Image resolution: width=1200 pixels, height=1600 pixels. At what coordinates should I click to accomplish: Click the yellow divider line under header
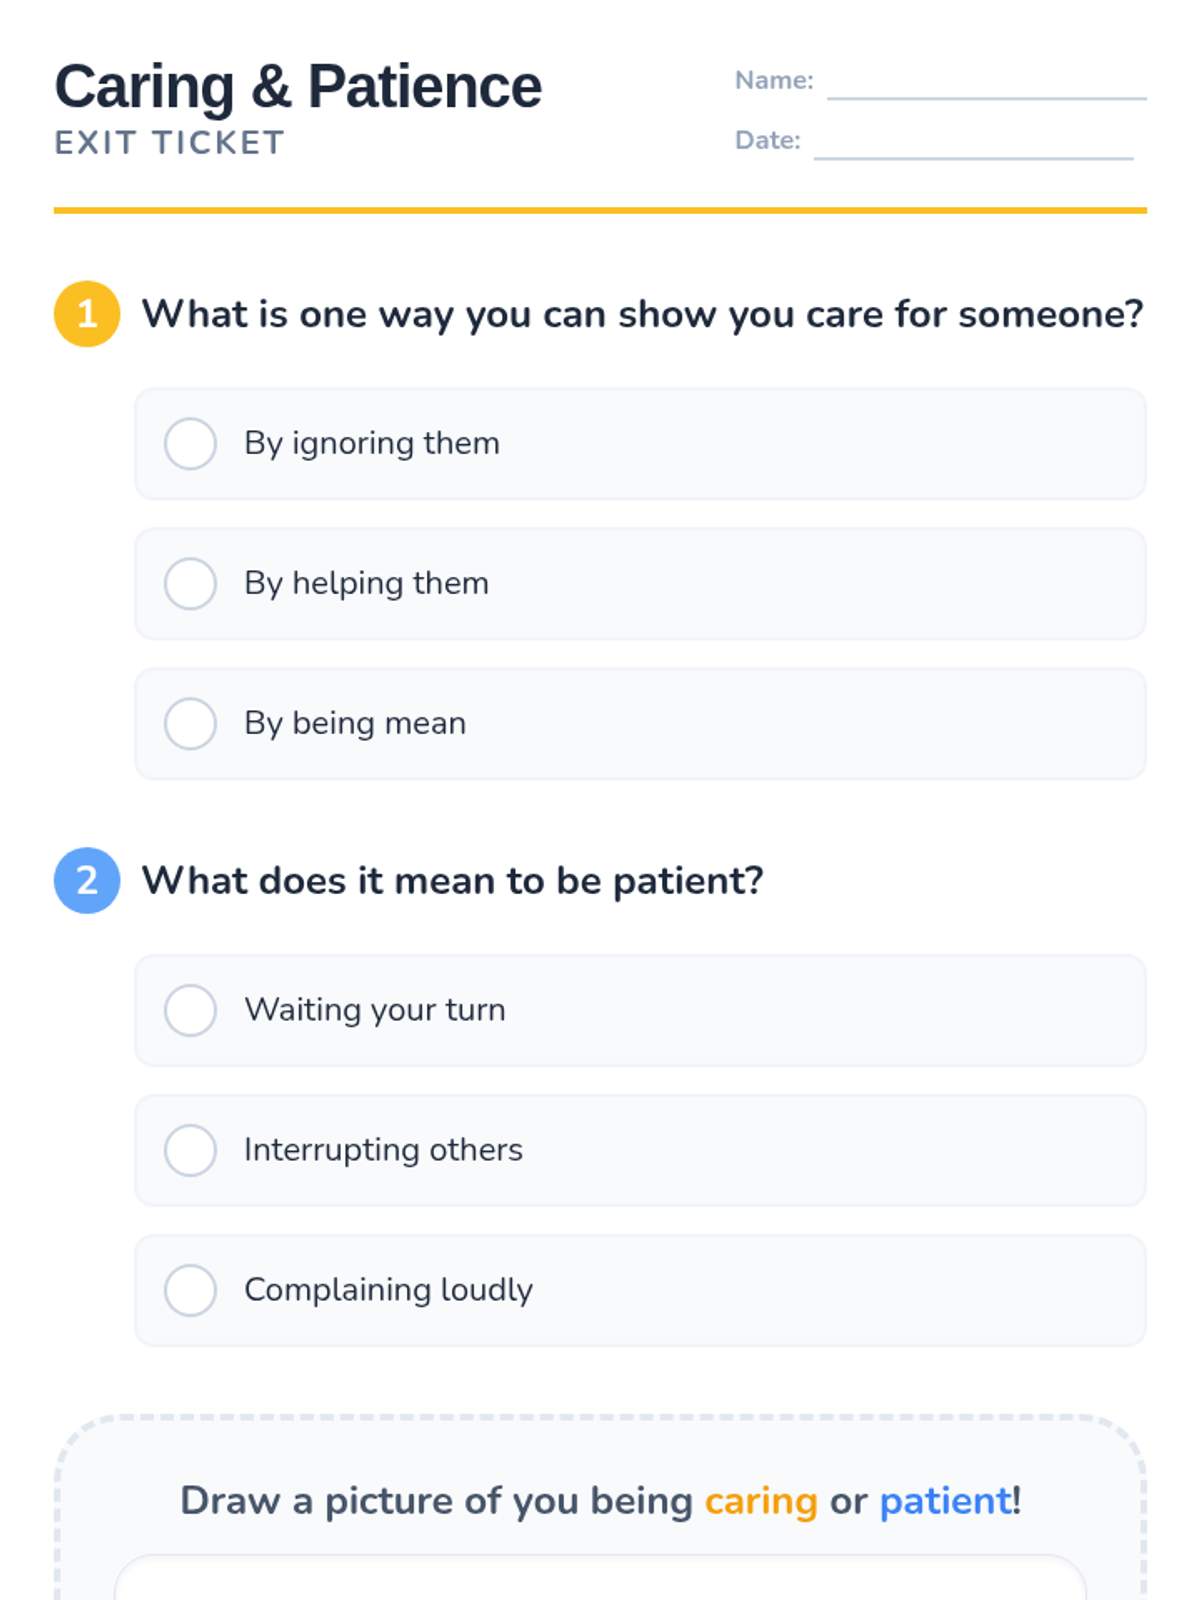tap(600, 210)
